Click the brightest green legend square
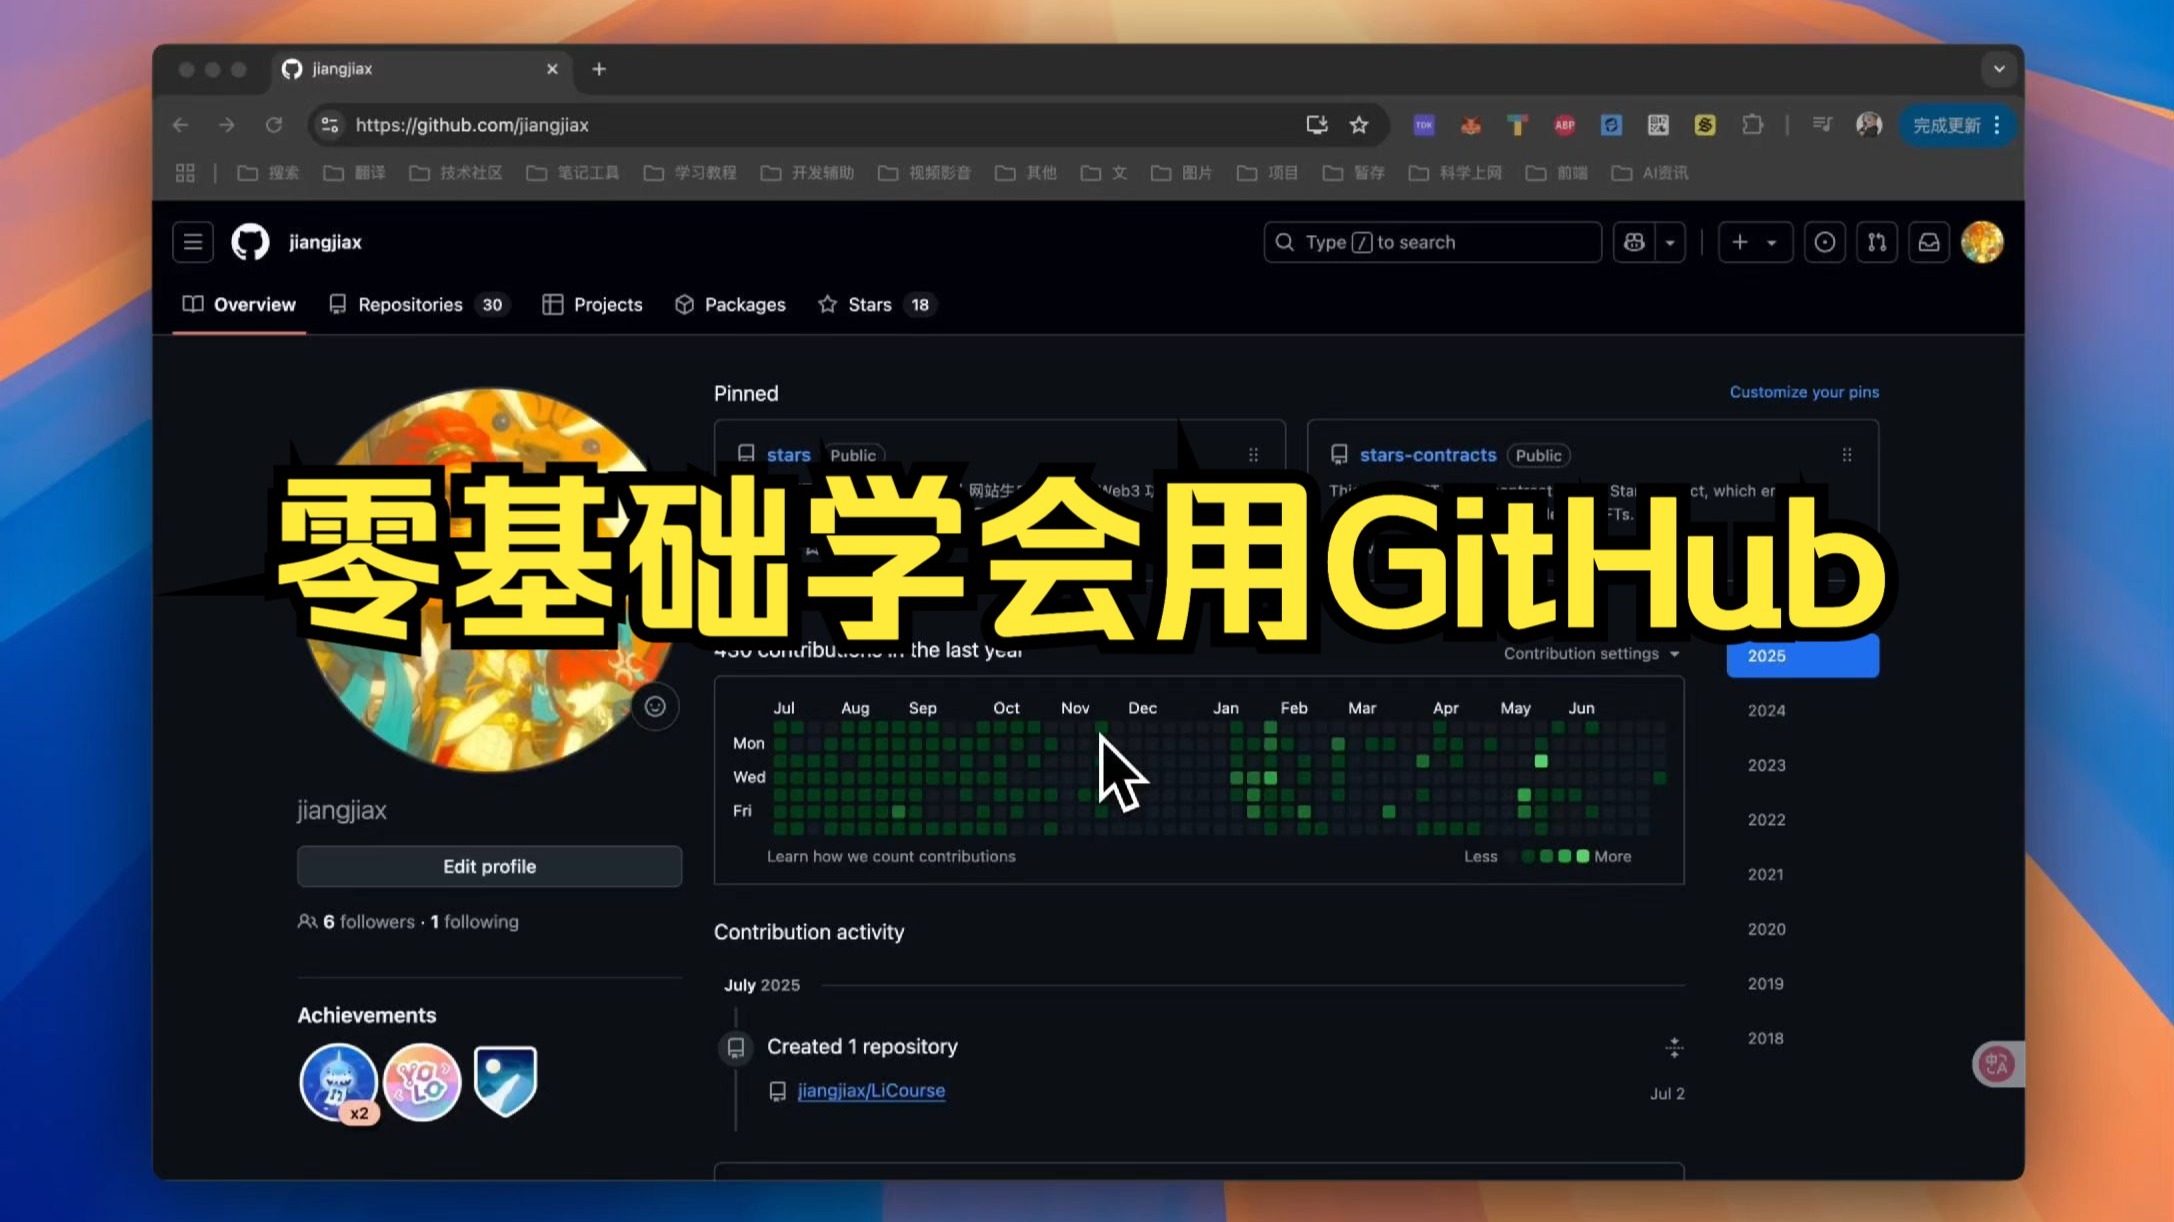 pyautogui.click(x=1582, y=856)
